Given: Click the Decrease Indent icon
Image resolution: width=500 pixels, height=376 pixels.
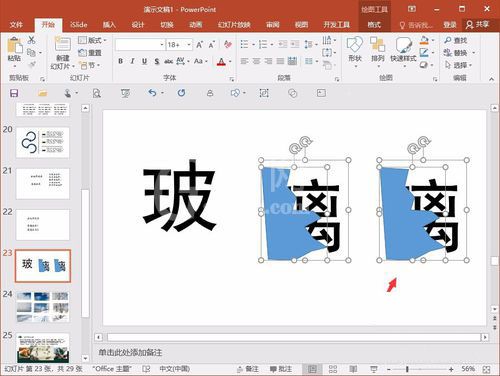Looking at the screenshot, I should pyautogui.click(x=283, y=44).
